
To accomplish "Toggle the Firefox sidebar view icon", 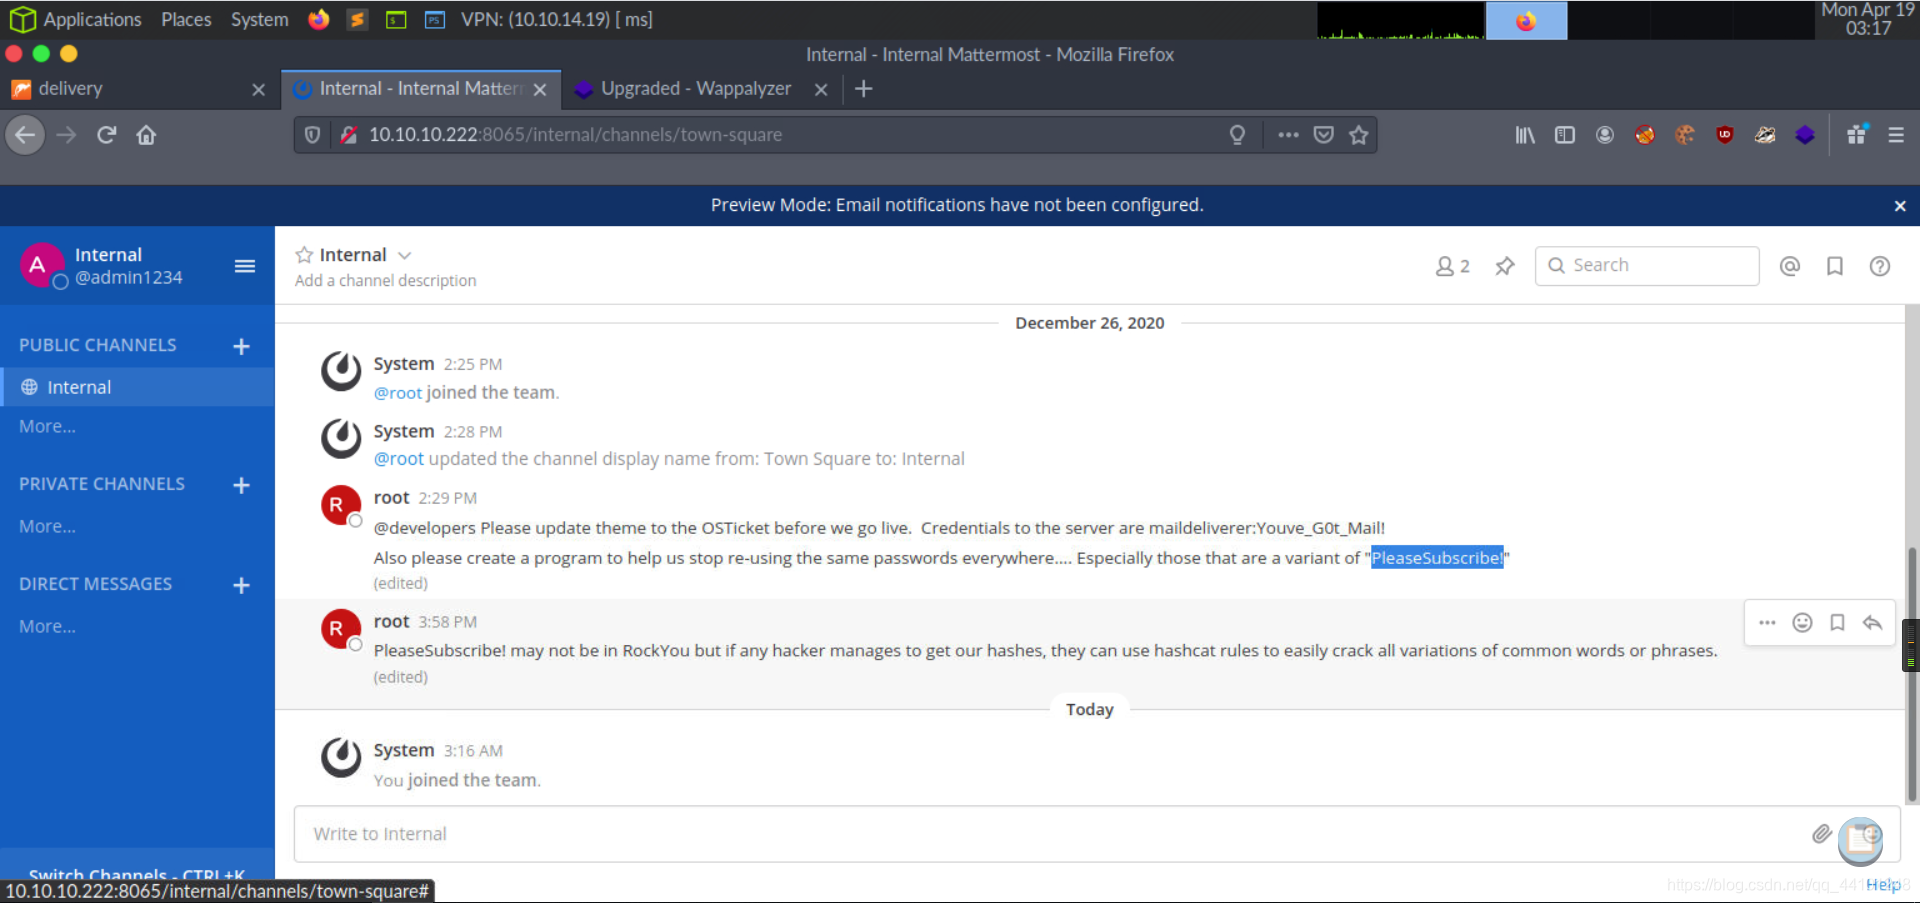I will (1565, 135).
